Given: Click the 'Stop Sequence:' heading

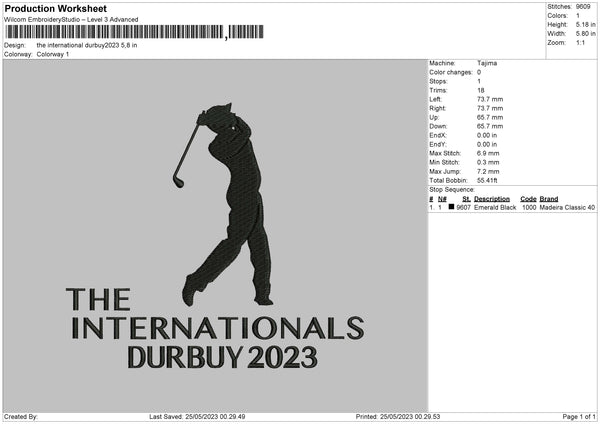Looking at the screenshot, I should (452, 190).
